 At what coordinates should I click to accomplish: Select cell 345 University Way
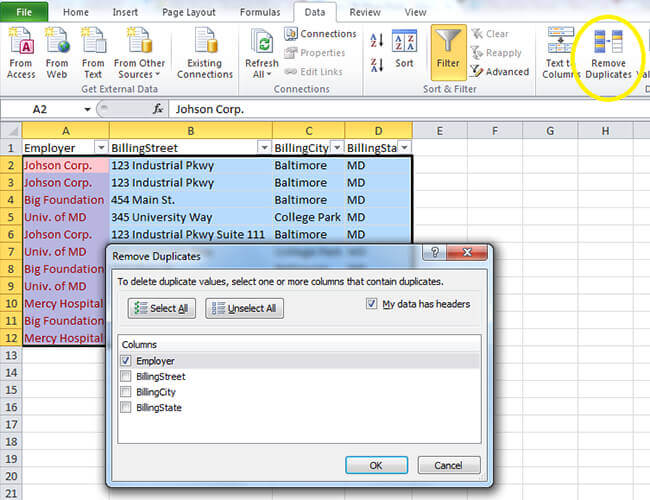click(191, 217)
